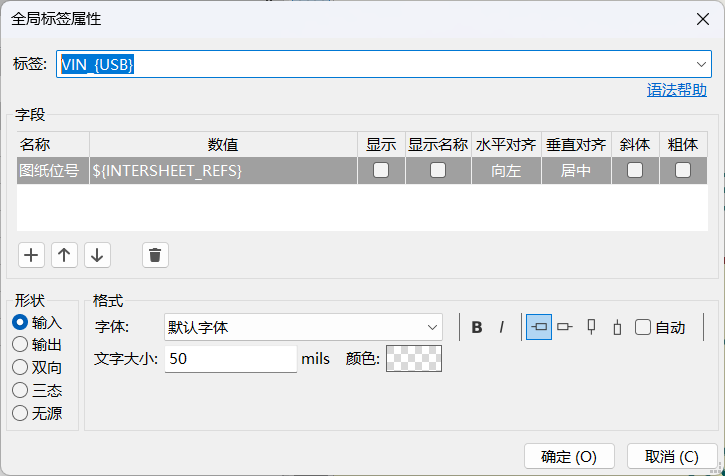Select upward label orientation icon

point(591,327)
